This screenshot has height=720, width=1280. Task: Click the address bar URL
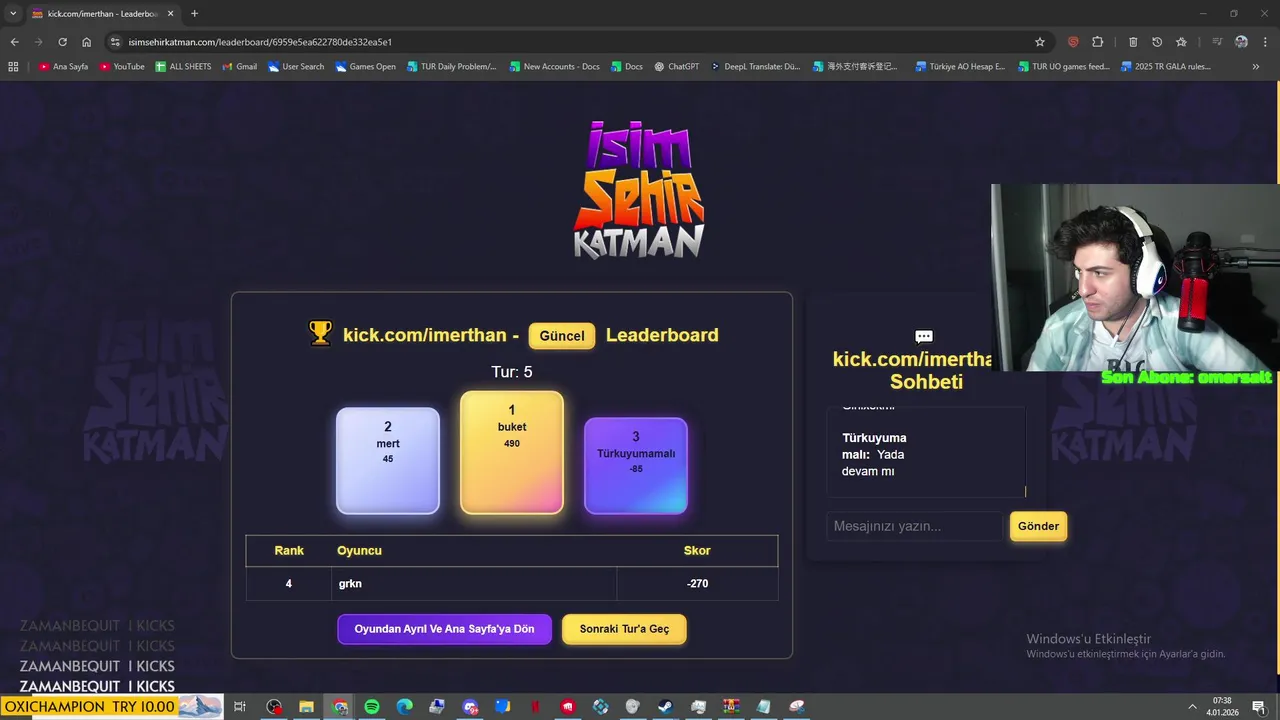tap(260, 42)
